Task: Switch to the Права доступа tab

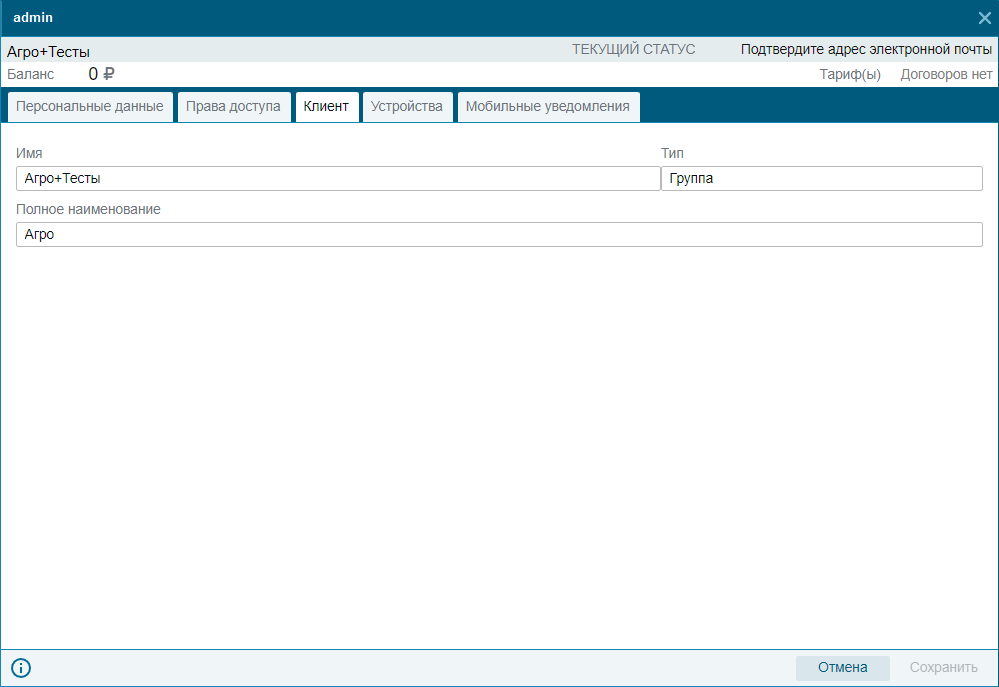Action: click(233, 106)
